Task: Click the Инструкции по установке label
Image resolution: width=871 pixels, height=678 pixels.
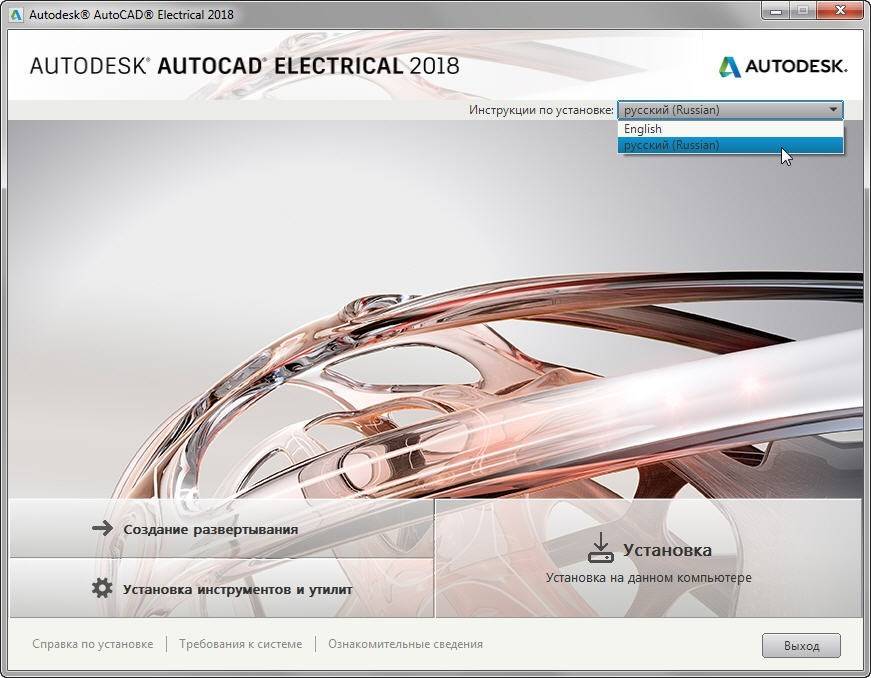Action: click(541, 110)
